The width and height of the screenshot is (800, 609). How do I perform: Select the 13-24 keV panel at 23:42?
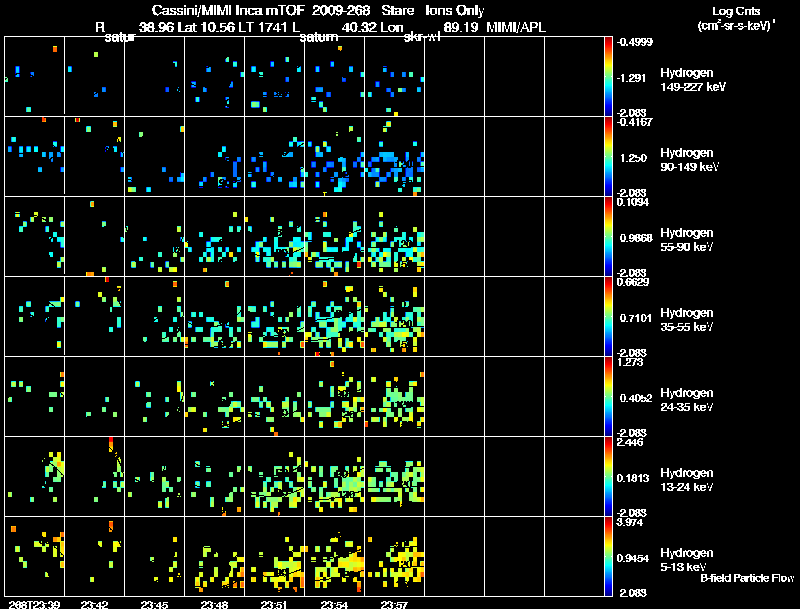coord(94,476)
